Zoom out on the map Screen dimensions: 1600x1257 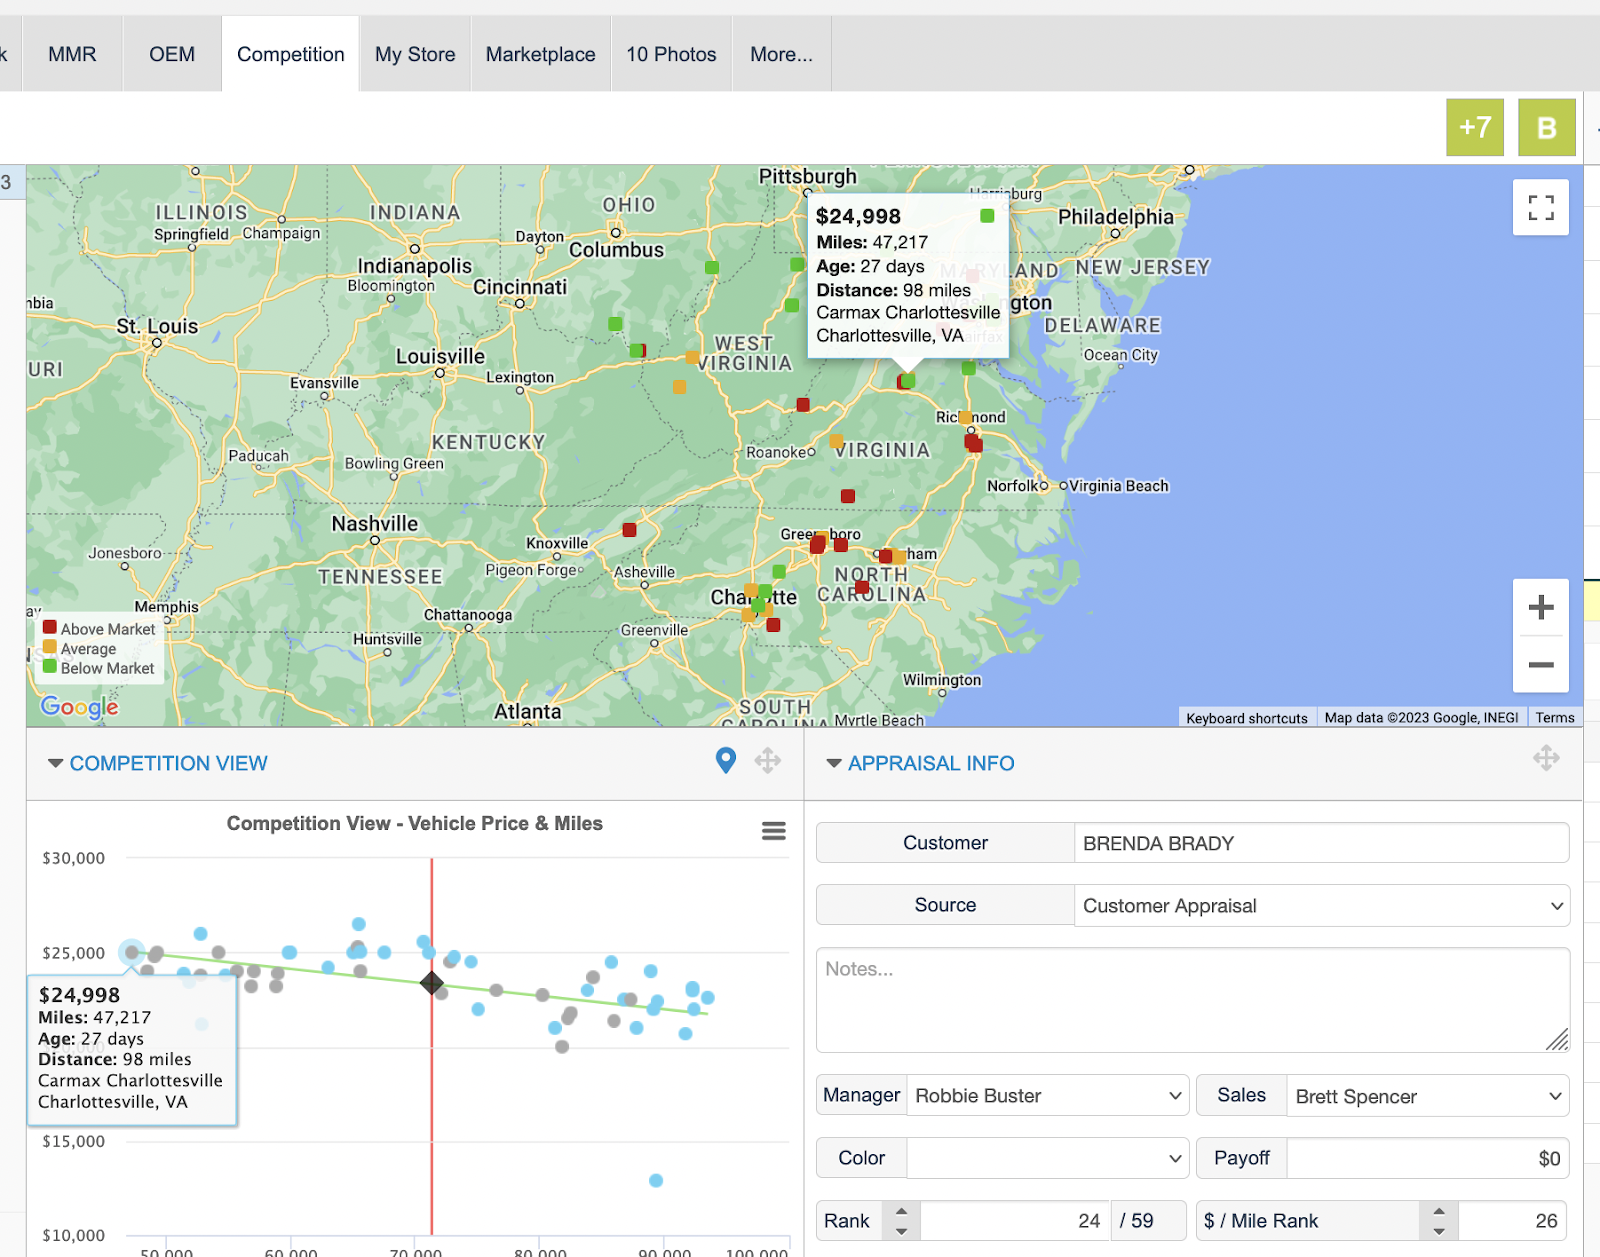point(1540,665)
